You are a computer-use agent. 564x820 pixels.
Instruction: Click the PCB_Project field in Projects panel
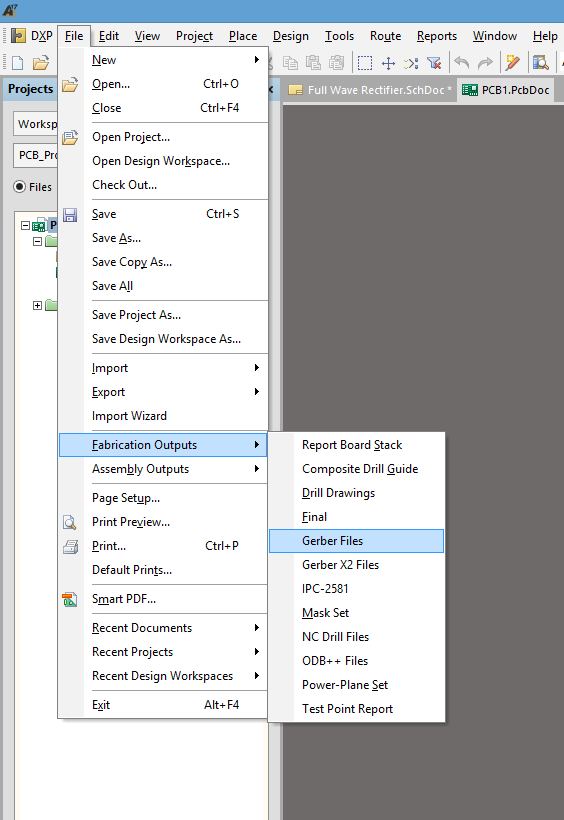pyautogui.click(x=35, y=155)
